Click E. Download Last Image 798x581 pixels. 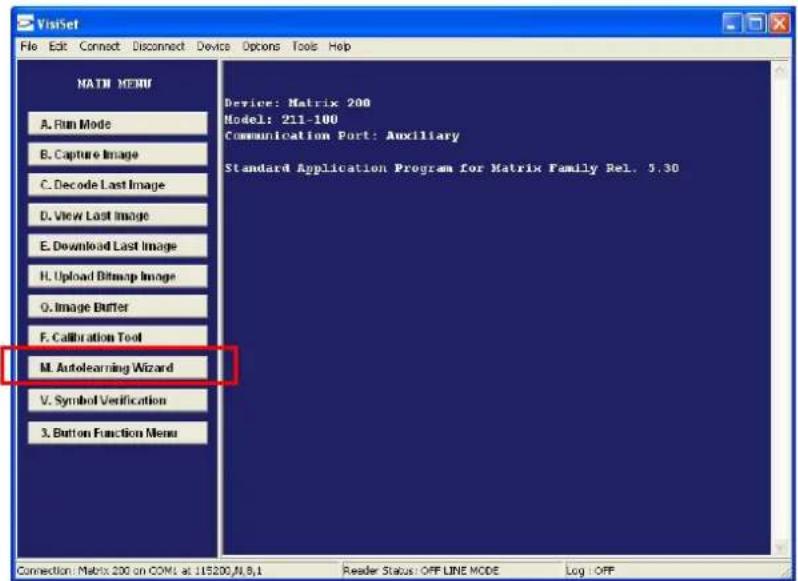(118, 246)
